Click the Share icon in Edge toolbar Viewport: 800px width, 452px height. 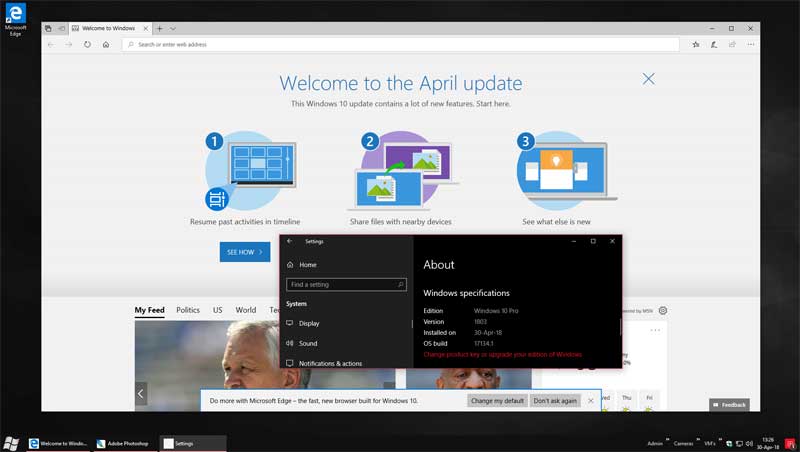tap(731, 44)
